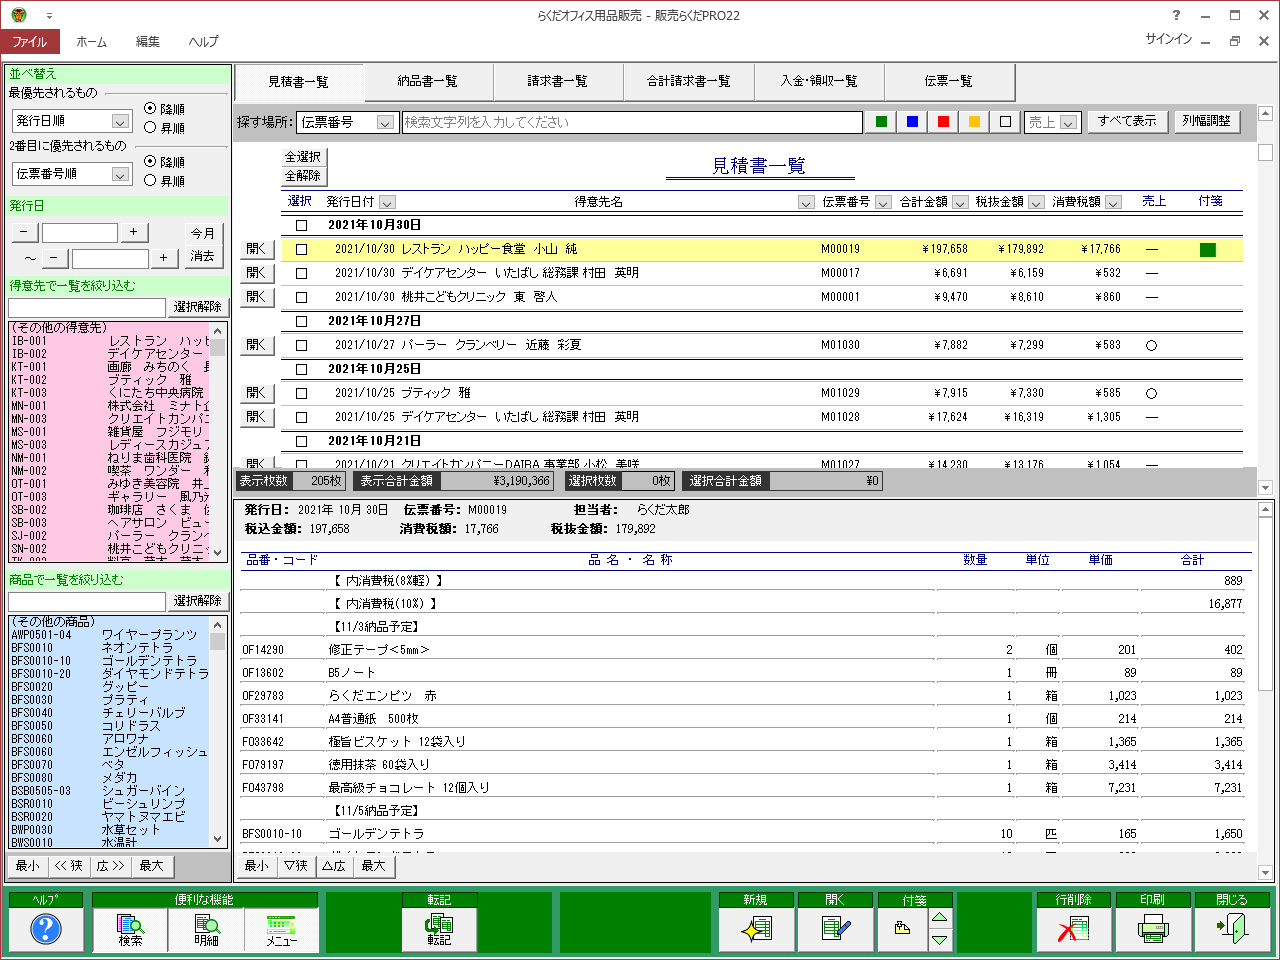Viewport: 1280px width, 960px height.
Task: Select 降順 for first sort priority
Action: pos(150,108)
